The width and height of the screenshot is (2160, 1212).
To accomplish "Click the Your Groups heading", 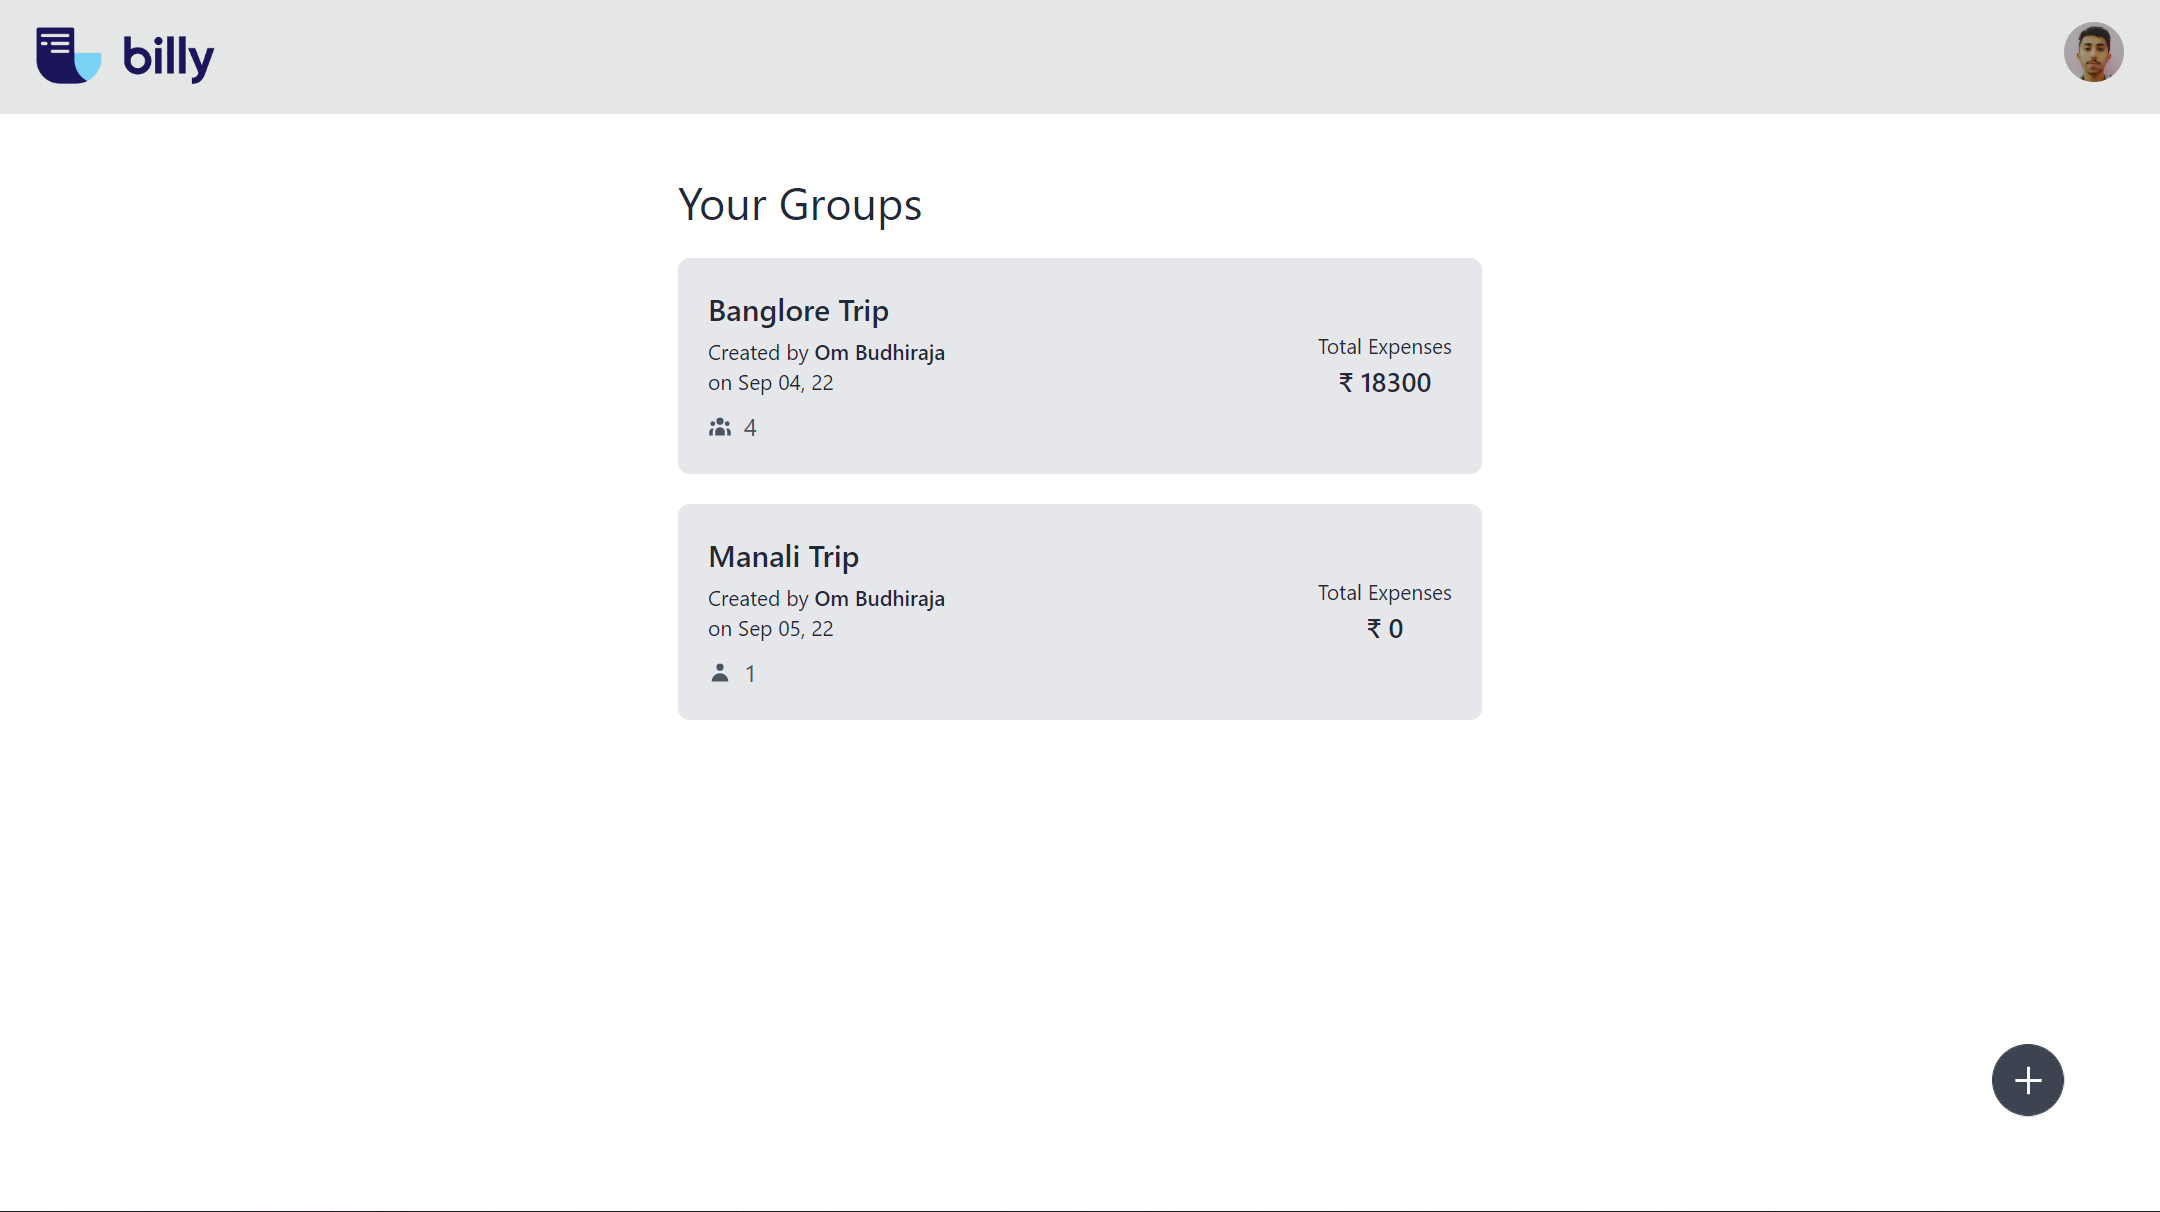I will click(800, 205).
